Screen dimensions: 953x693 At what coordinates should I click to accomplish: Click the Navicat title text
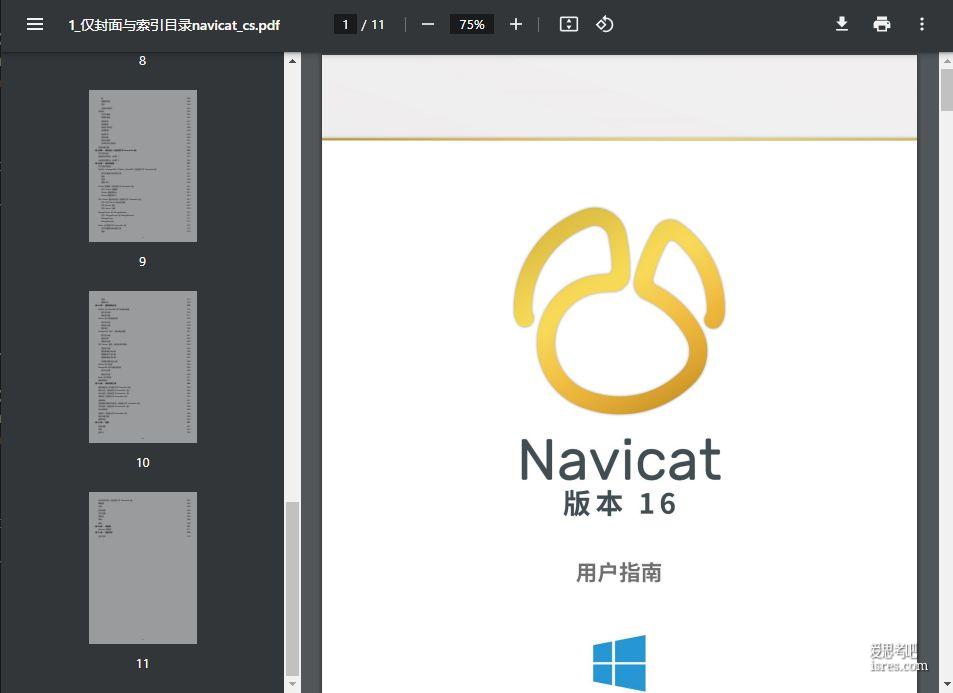point(621,460)
